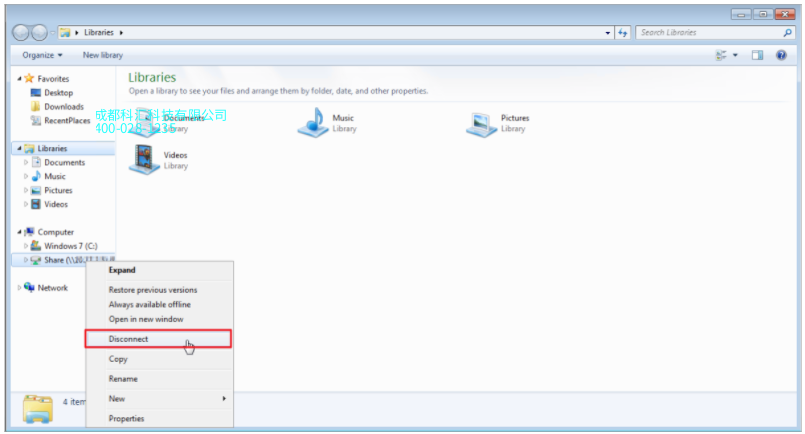The width and height of the screenshot is (805, 434).
Task: Select Downloads in Favorites
Action: coord(64,106)
